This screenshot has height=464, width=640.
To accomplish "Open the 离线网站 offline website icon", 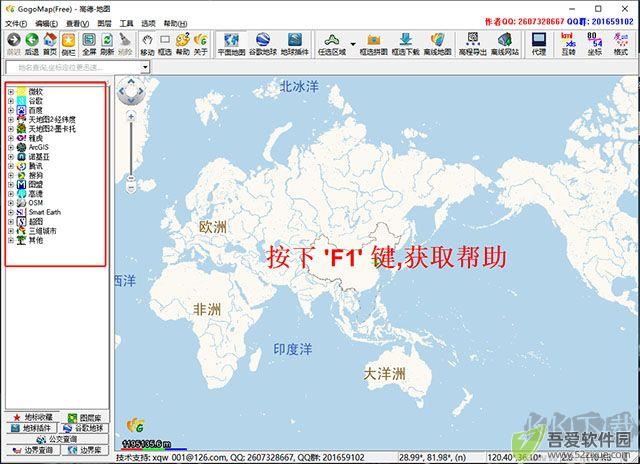I will coord(505,44).
